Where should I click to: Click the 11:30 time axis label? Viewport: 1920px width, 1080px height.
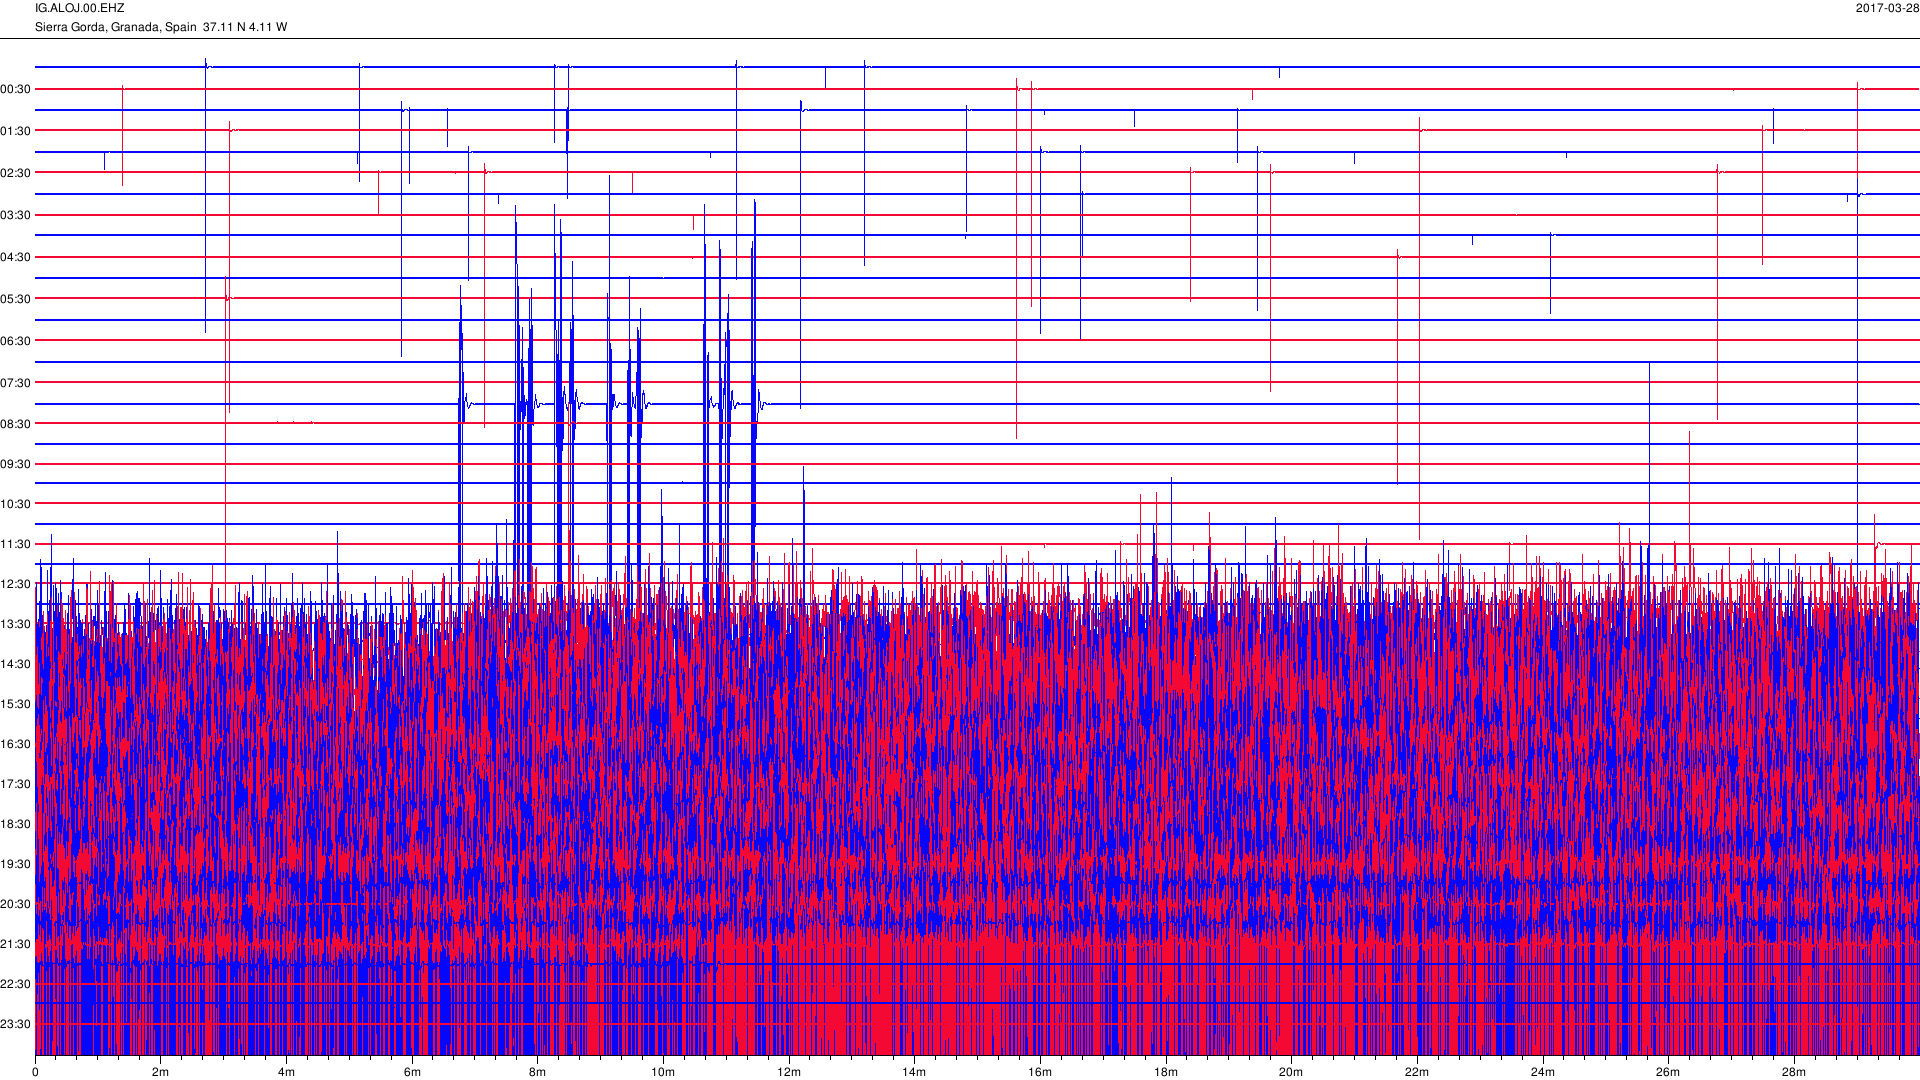[16, 544]
